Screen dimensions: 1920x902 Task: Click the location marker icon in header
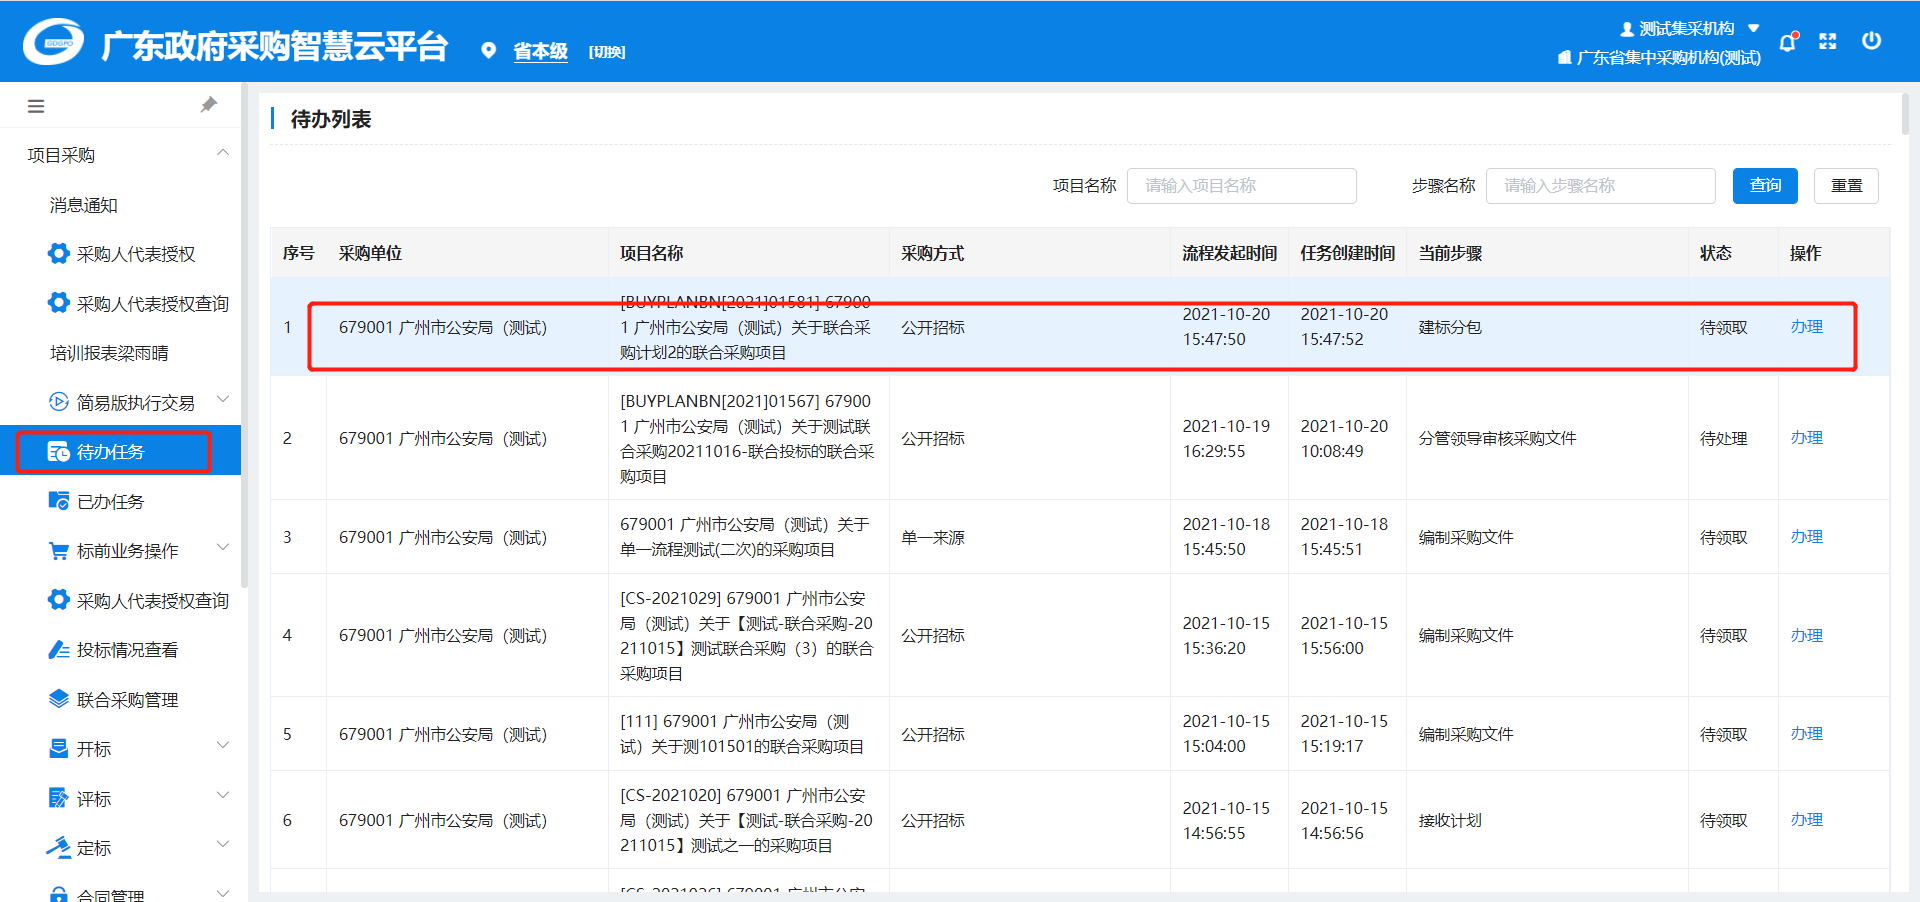pos(488,51)
